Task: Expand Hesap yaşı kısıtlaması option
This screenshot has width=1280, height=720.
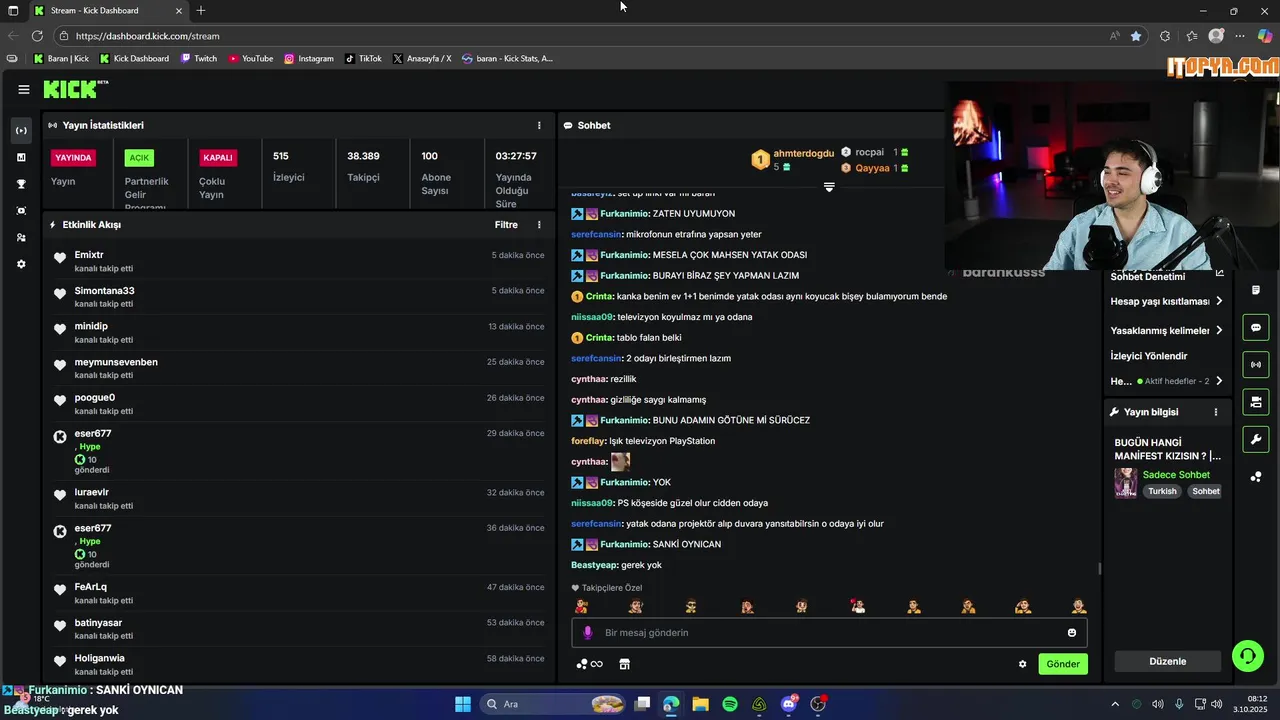Action: [x=1167, y=302]
